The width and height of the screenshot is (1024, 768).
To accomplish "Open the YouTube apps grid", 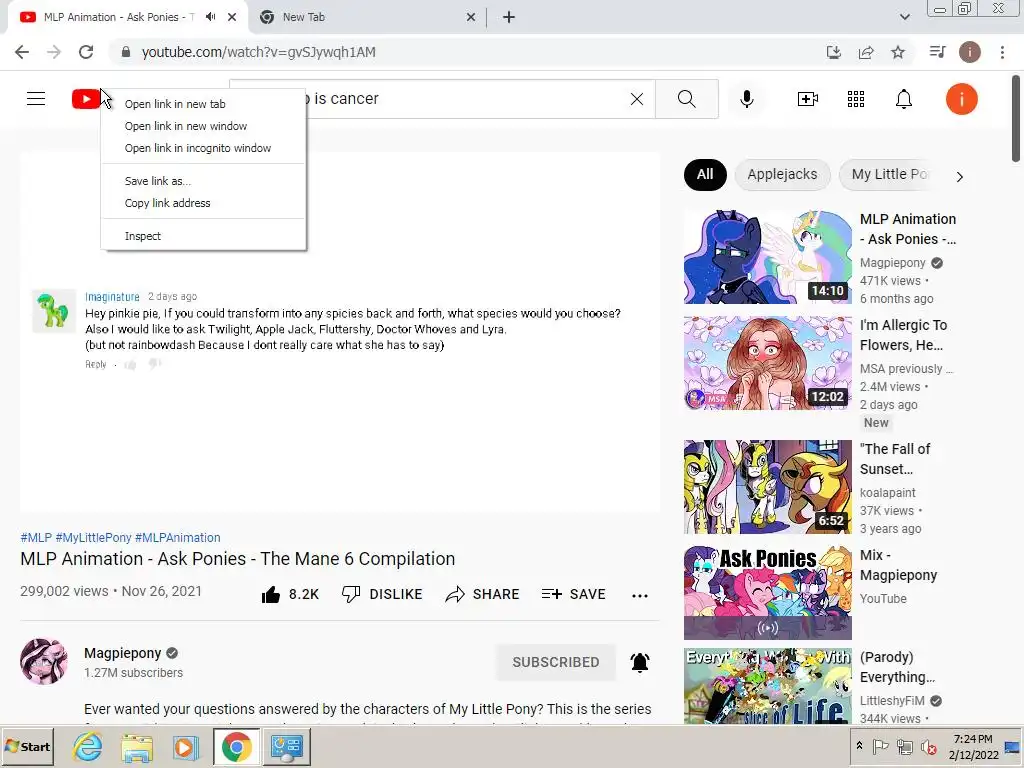I will (856, 99).
